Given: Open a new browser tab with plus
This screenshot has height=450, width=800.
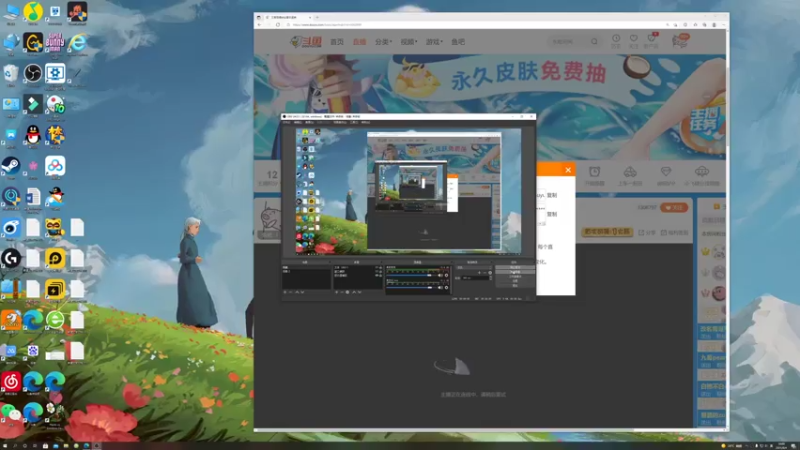Looking at the screenshot, I should tap(317, 17).
